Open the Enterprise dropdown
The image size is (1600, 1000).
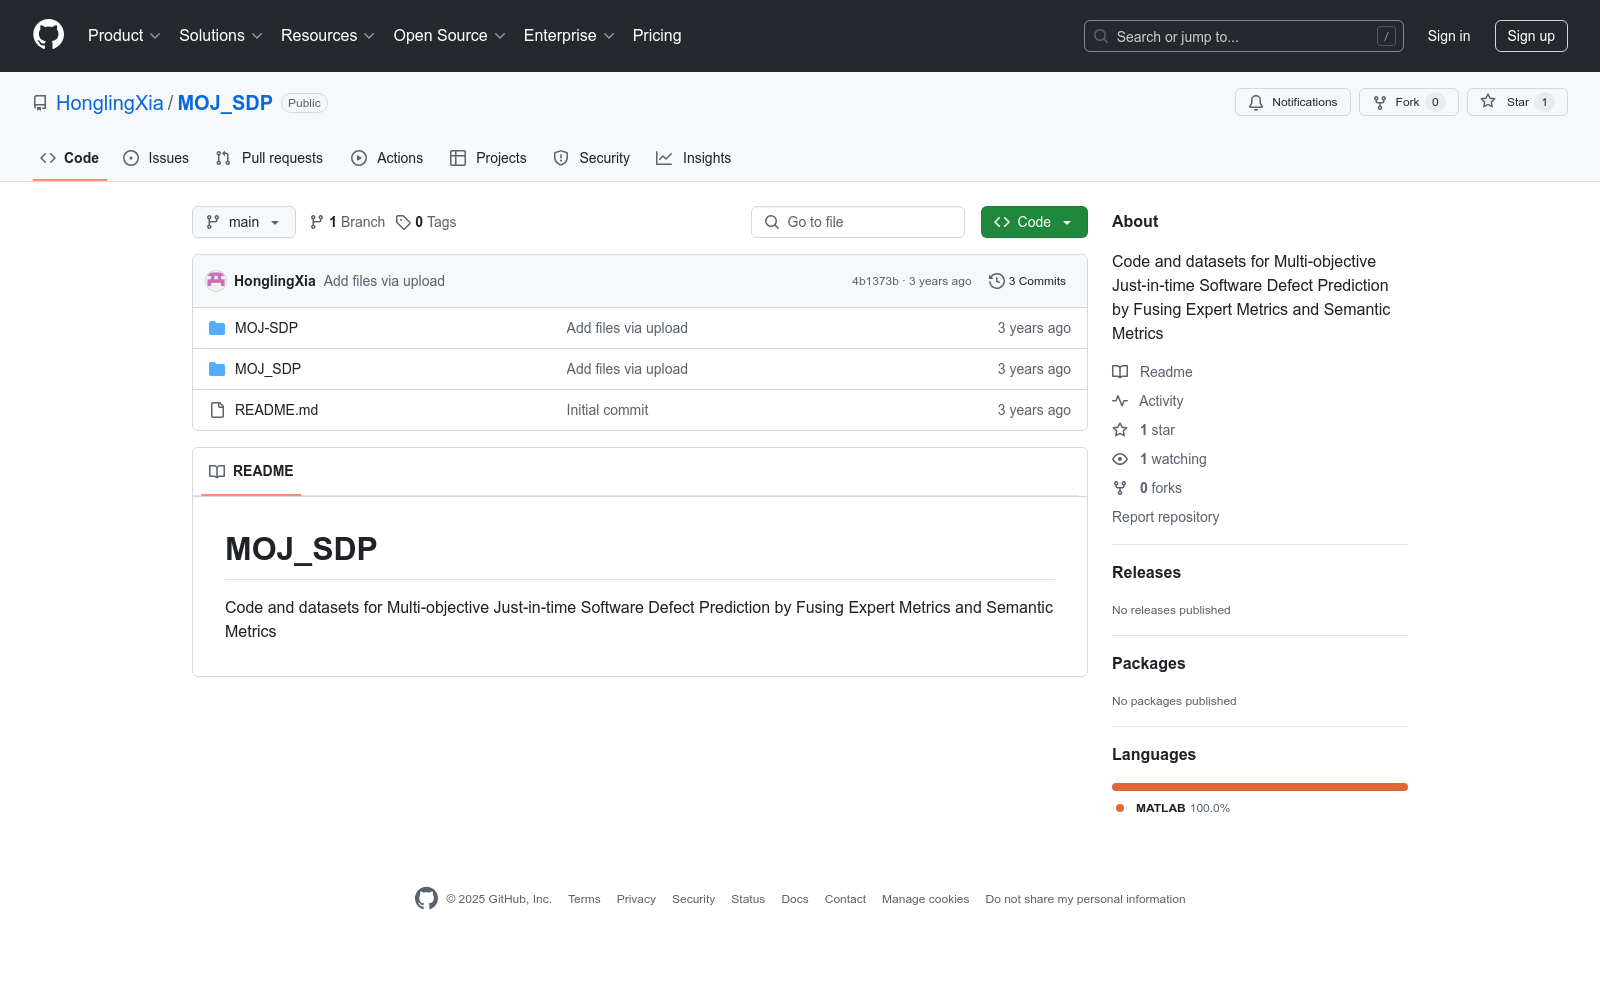[569, 35]
